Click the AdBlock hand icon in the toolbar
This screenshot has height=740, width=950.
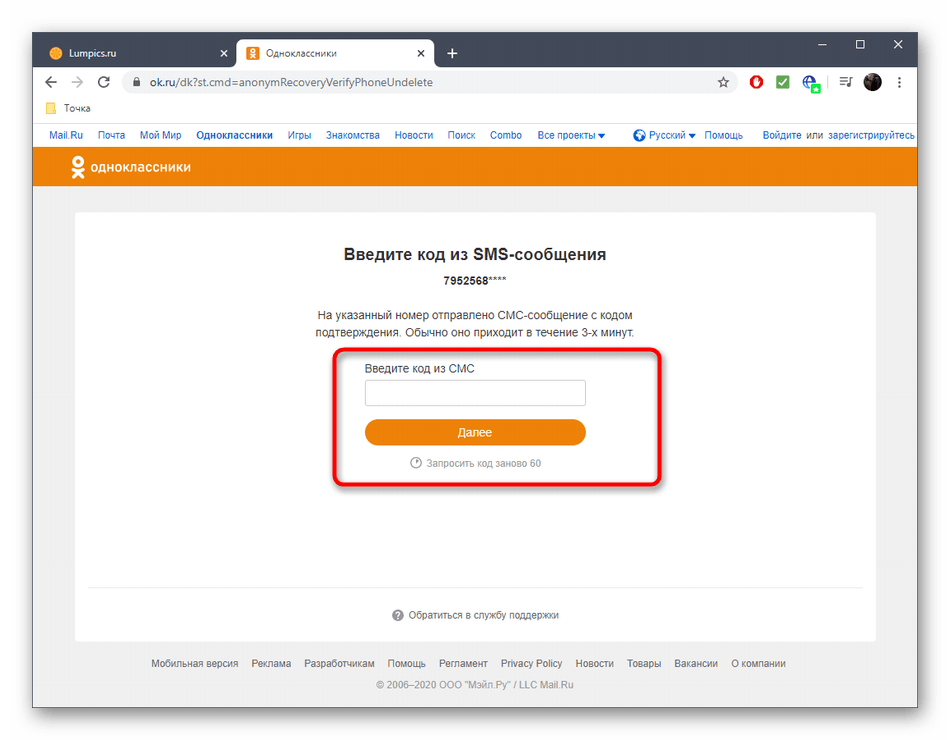click(x=756, y=82)
